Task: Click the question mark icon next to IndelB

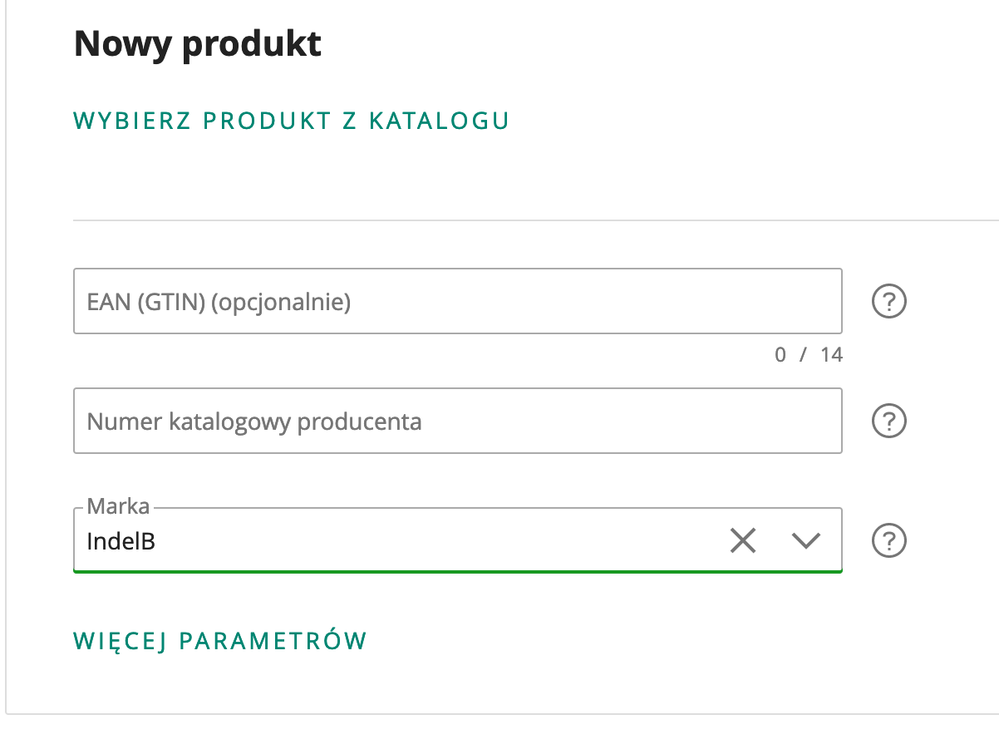Action: (889, 541)
